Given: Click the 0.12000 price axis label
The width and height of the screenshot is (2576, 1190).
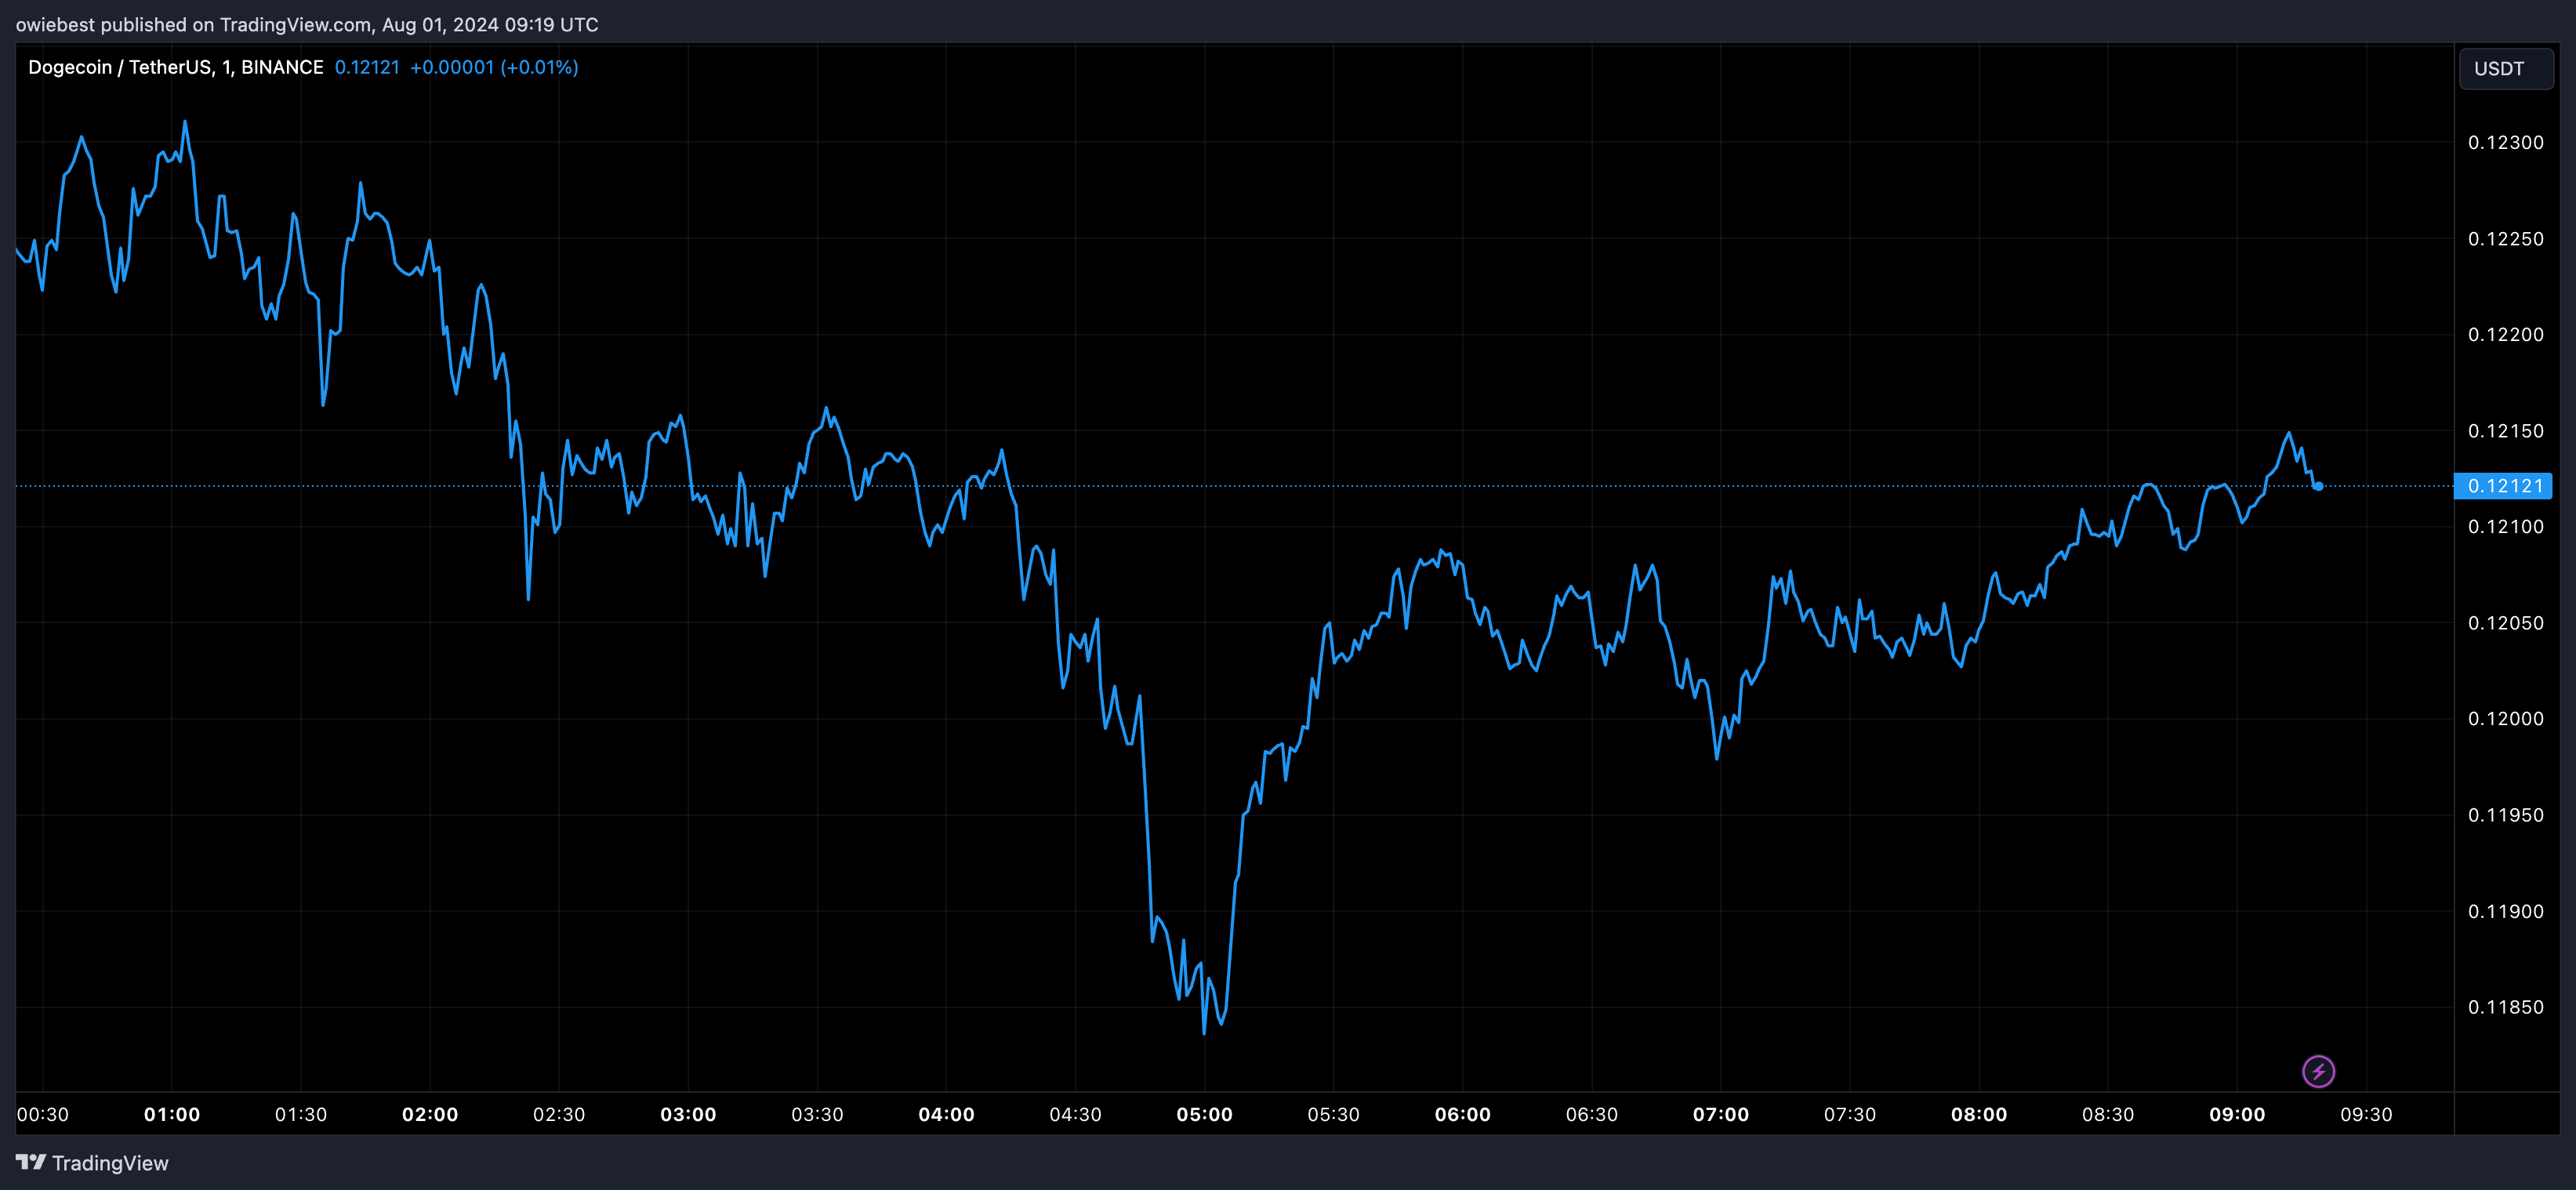Looking at the screenshot, I should click(2506, 719).
